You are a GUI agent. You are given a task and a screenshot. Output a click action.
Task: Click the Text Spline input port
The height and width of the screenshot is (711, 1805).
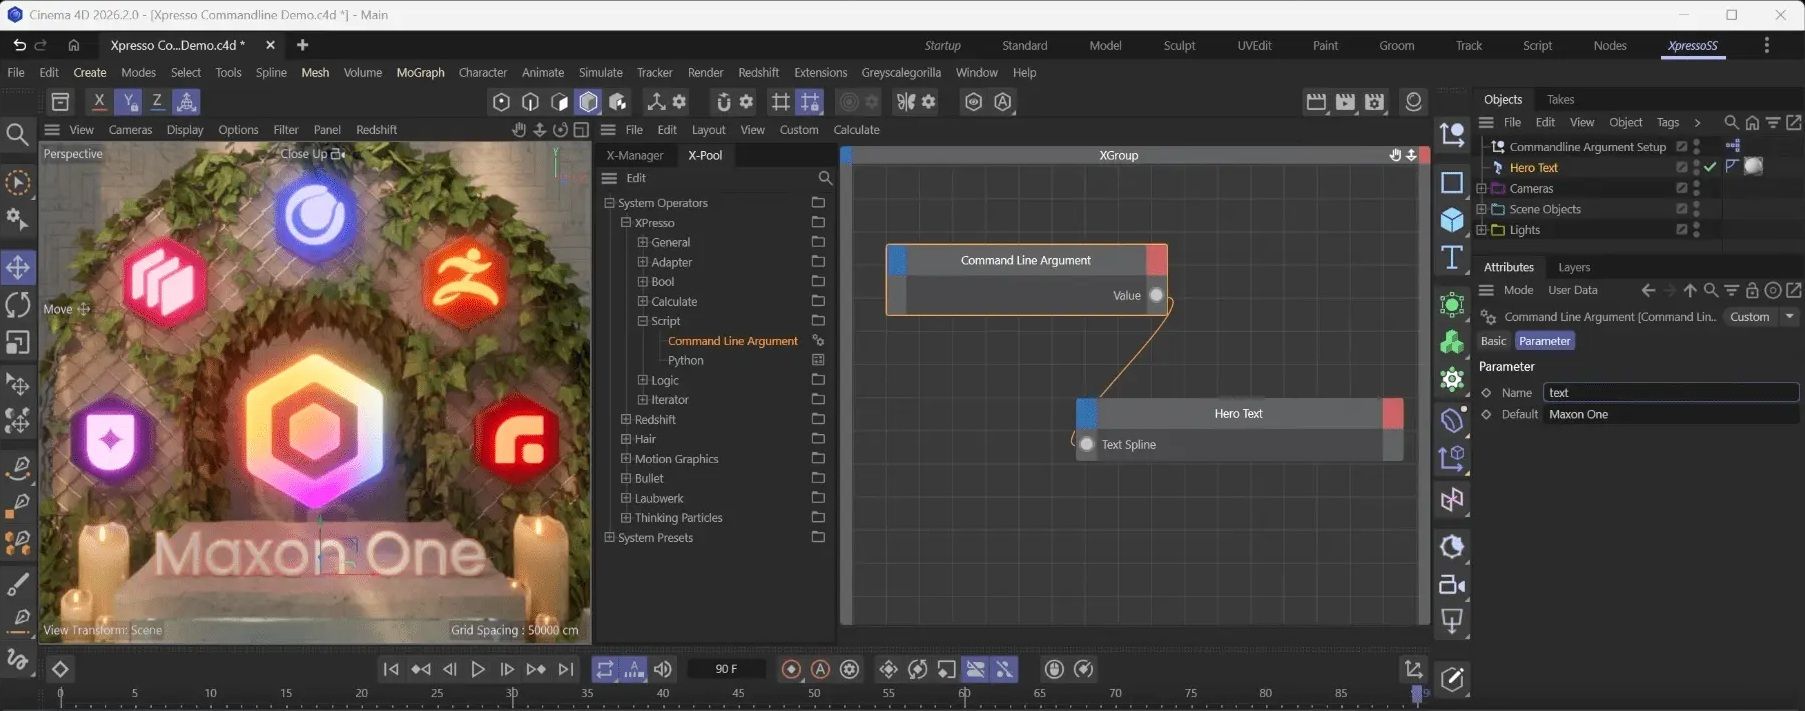coord(1087,444)
